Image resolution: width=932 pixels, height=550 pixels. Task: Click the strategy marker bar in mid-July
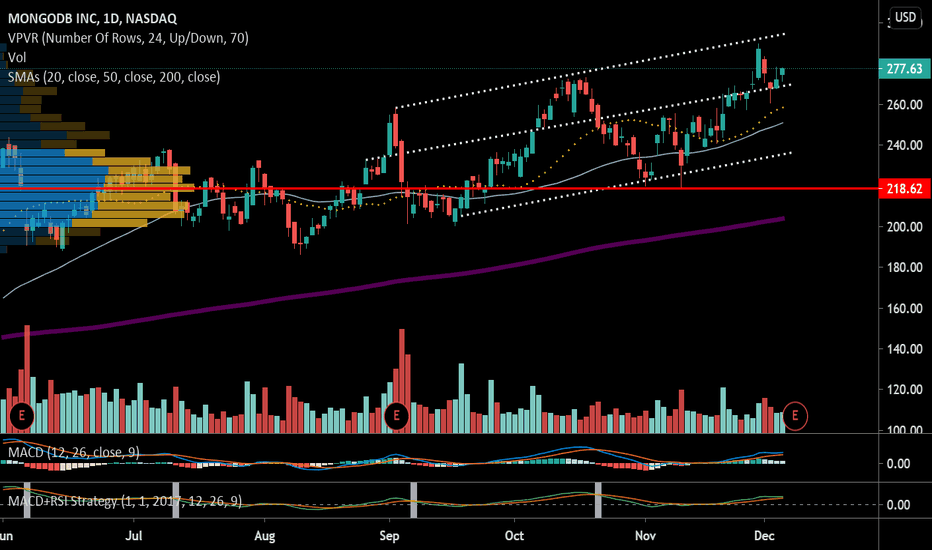click(x=176, y=500)
